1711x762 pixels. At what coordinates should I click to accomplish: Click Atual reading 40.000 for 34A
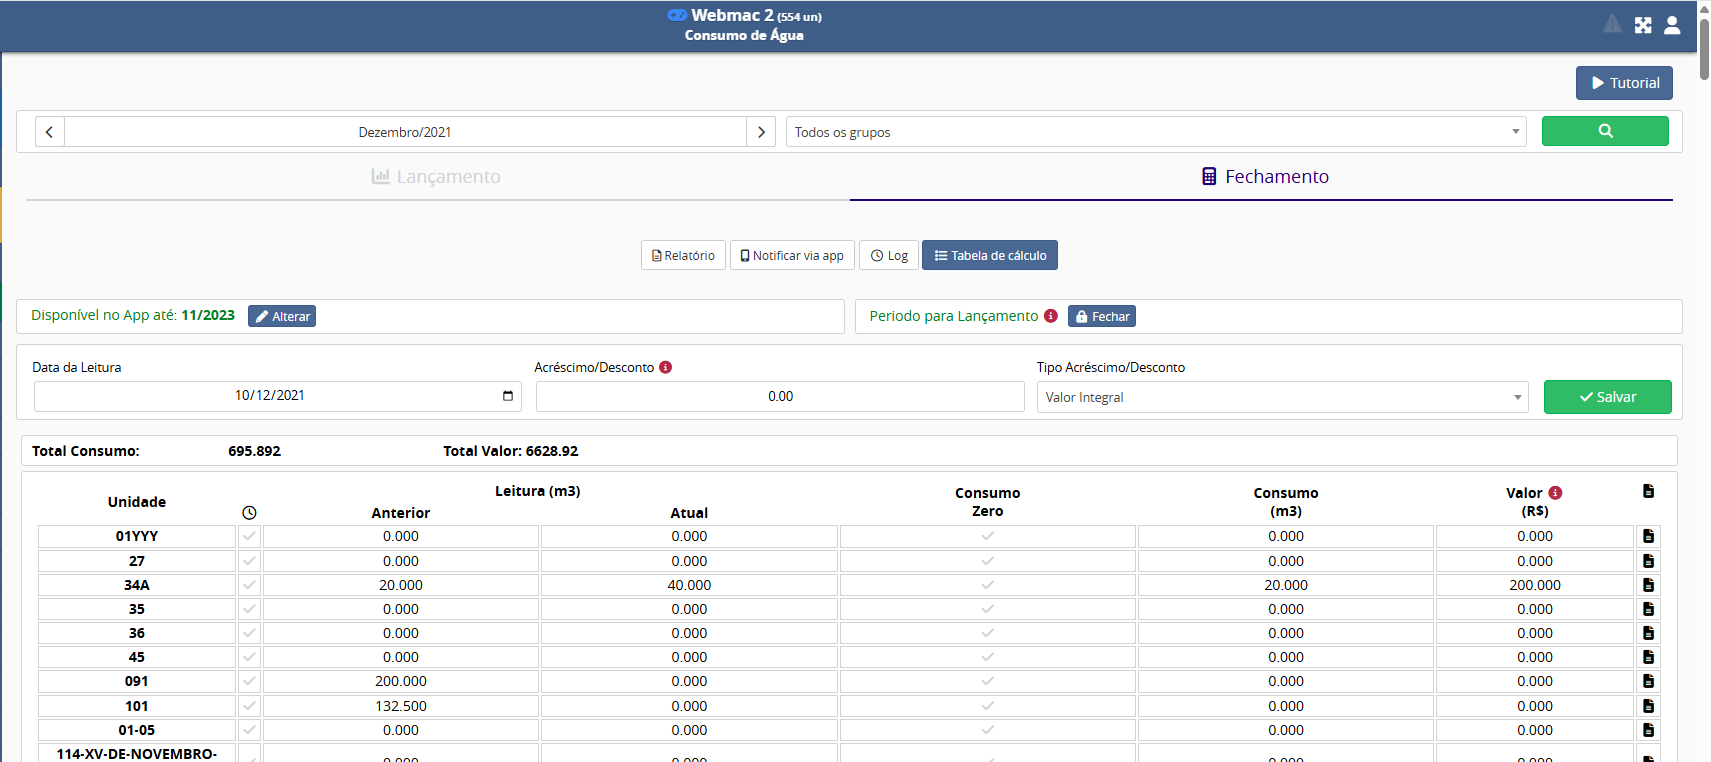coord(689,585)
